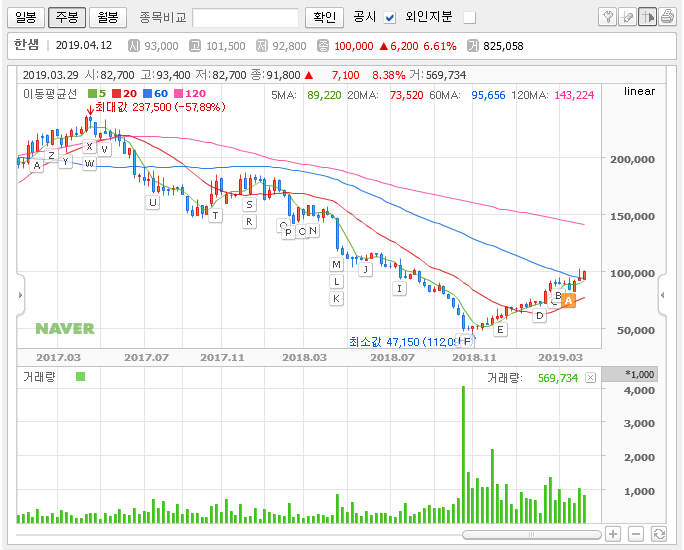
Task: Open the orange A disclosure marker
Action: pyautogui.click(x=568, y=300)
